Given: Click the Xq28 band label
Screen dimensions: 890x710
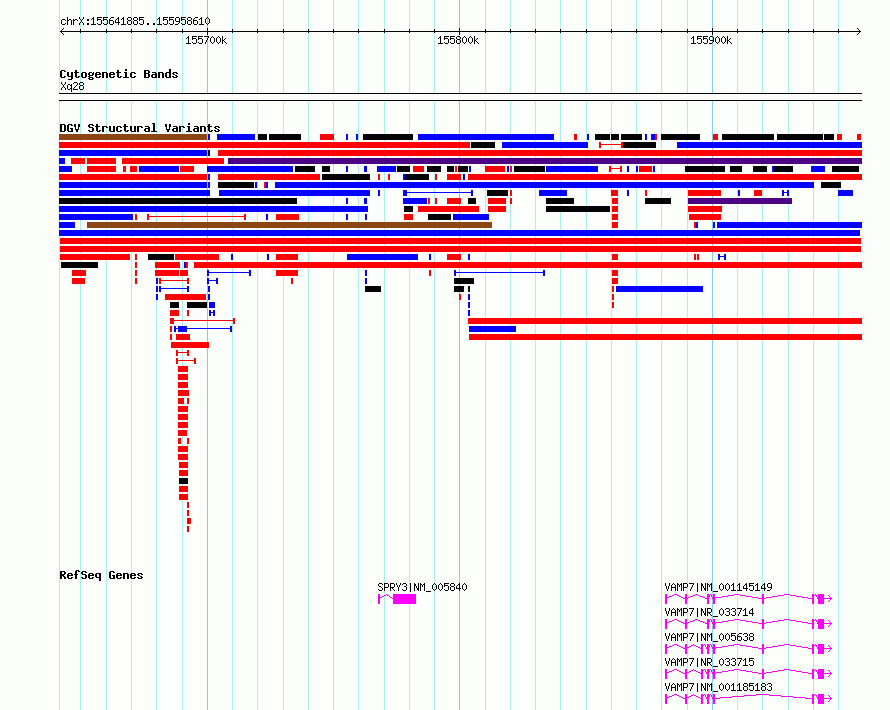Looking at the screenshot, I should pos(72,86).
